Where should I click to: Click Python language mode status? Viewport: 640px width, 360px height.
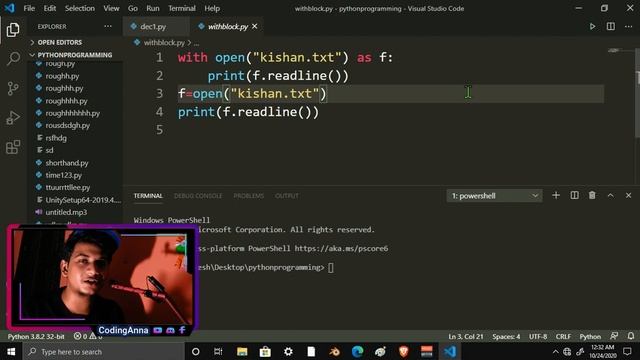[590, 336]
